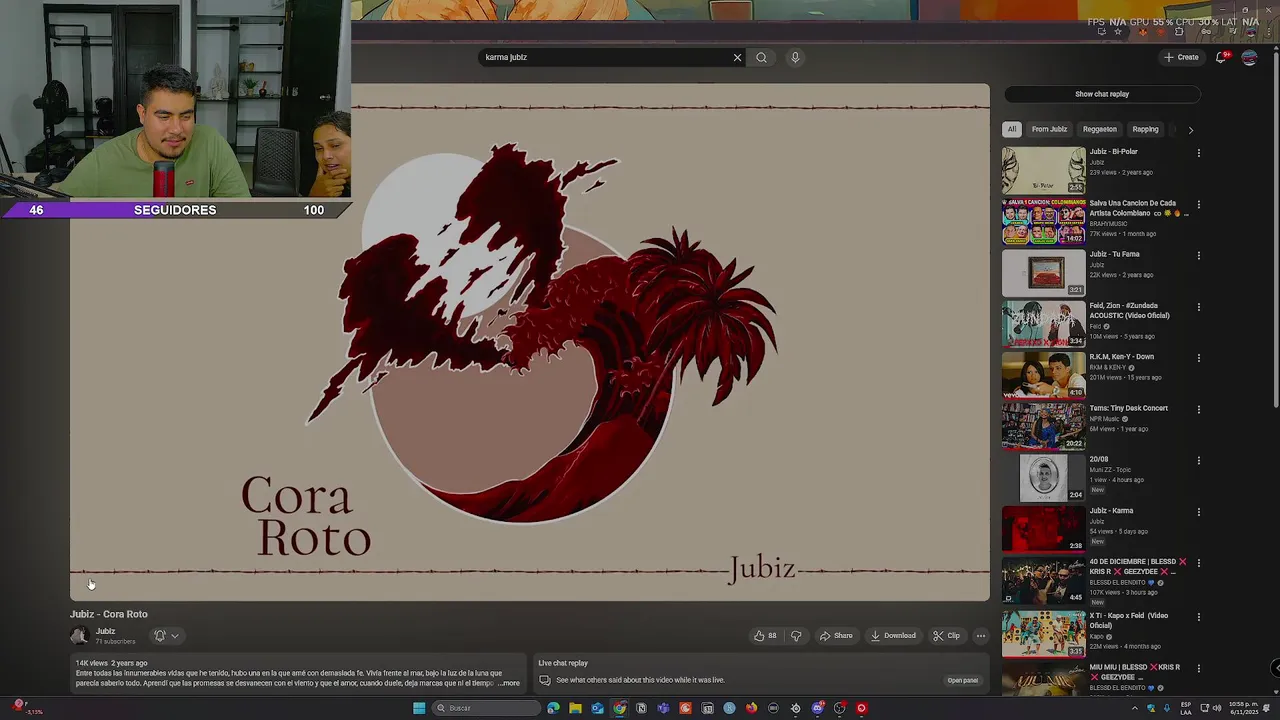1280x720 pixels.
Task: Open options menu for Feid, Zion - #Zundada
Action: 1198,307
